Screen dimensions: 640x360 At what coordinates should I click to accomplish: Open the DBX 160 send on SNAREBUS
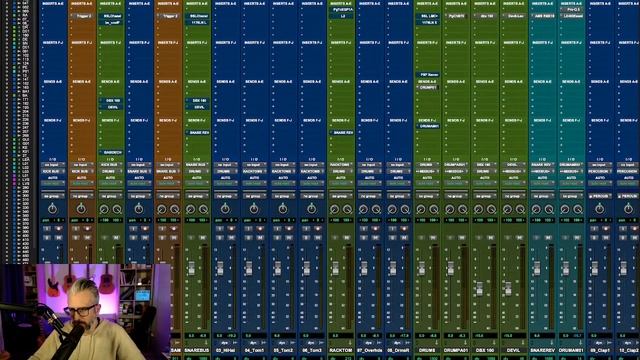point(197,100)
